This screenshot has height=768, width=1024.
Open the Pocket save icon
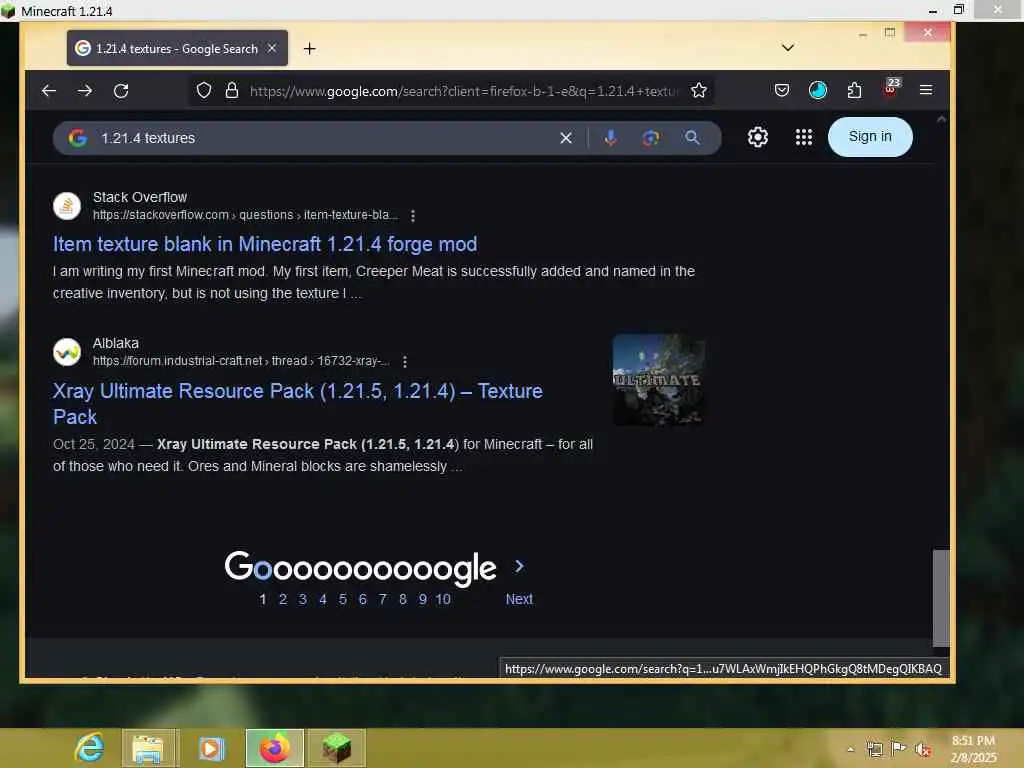[x=782, y=90]
